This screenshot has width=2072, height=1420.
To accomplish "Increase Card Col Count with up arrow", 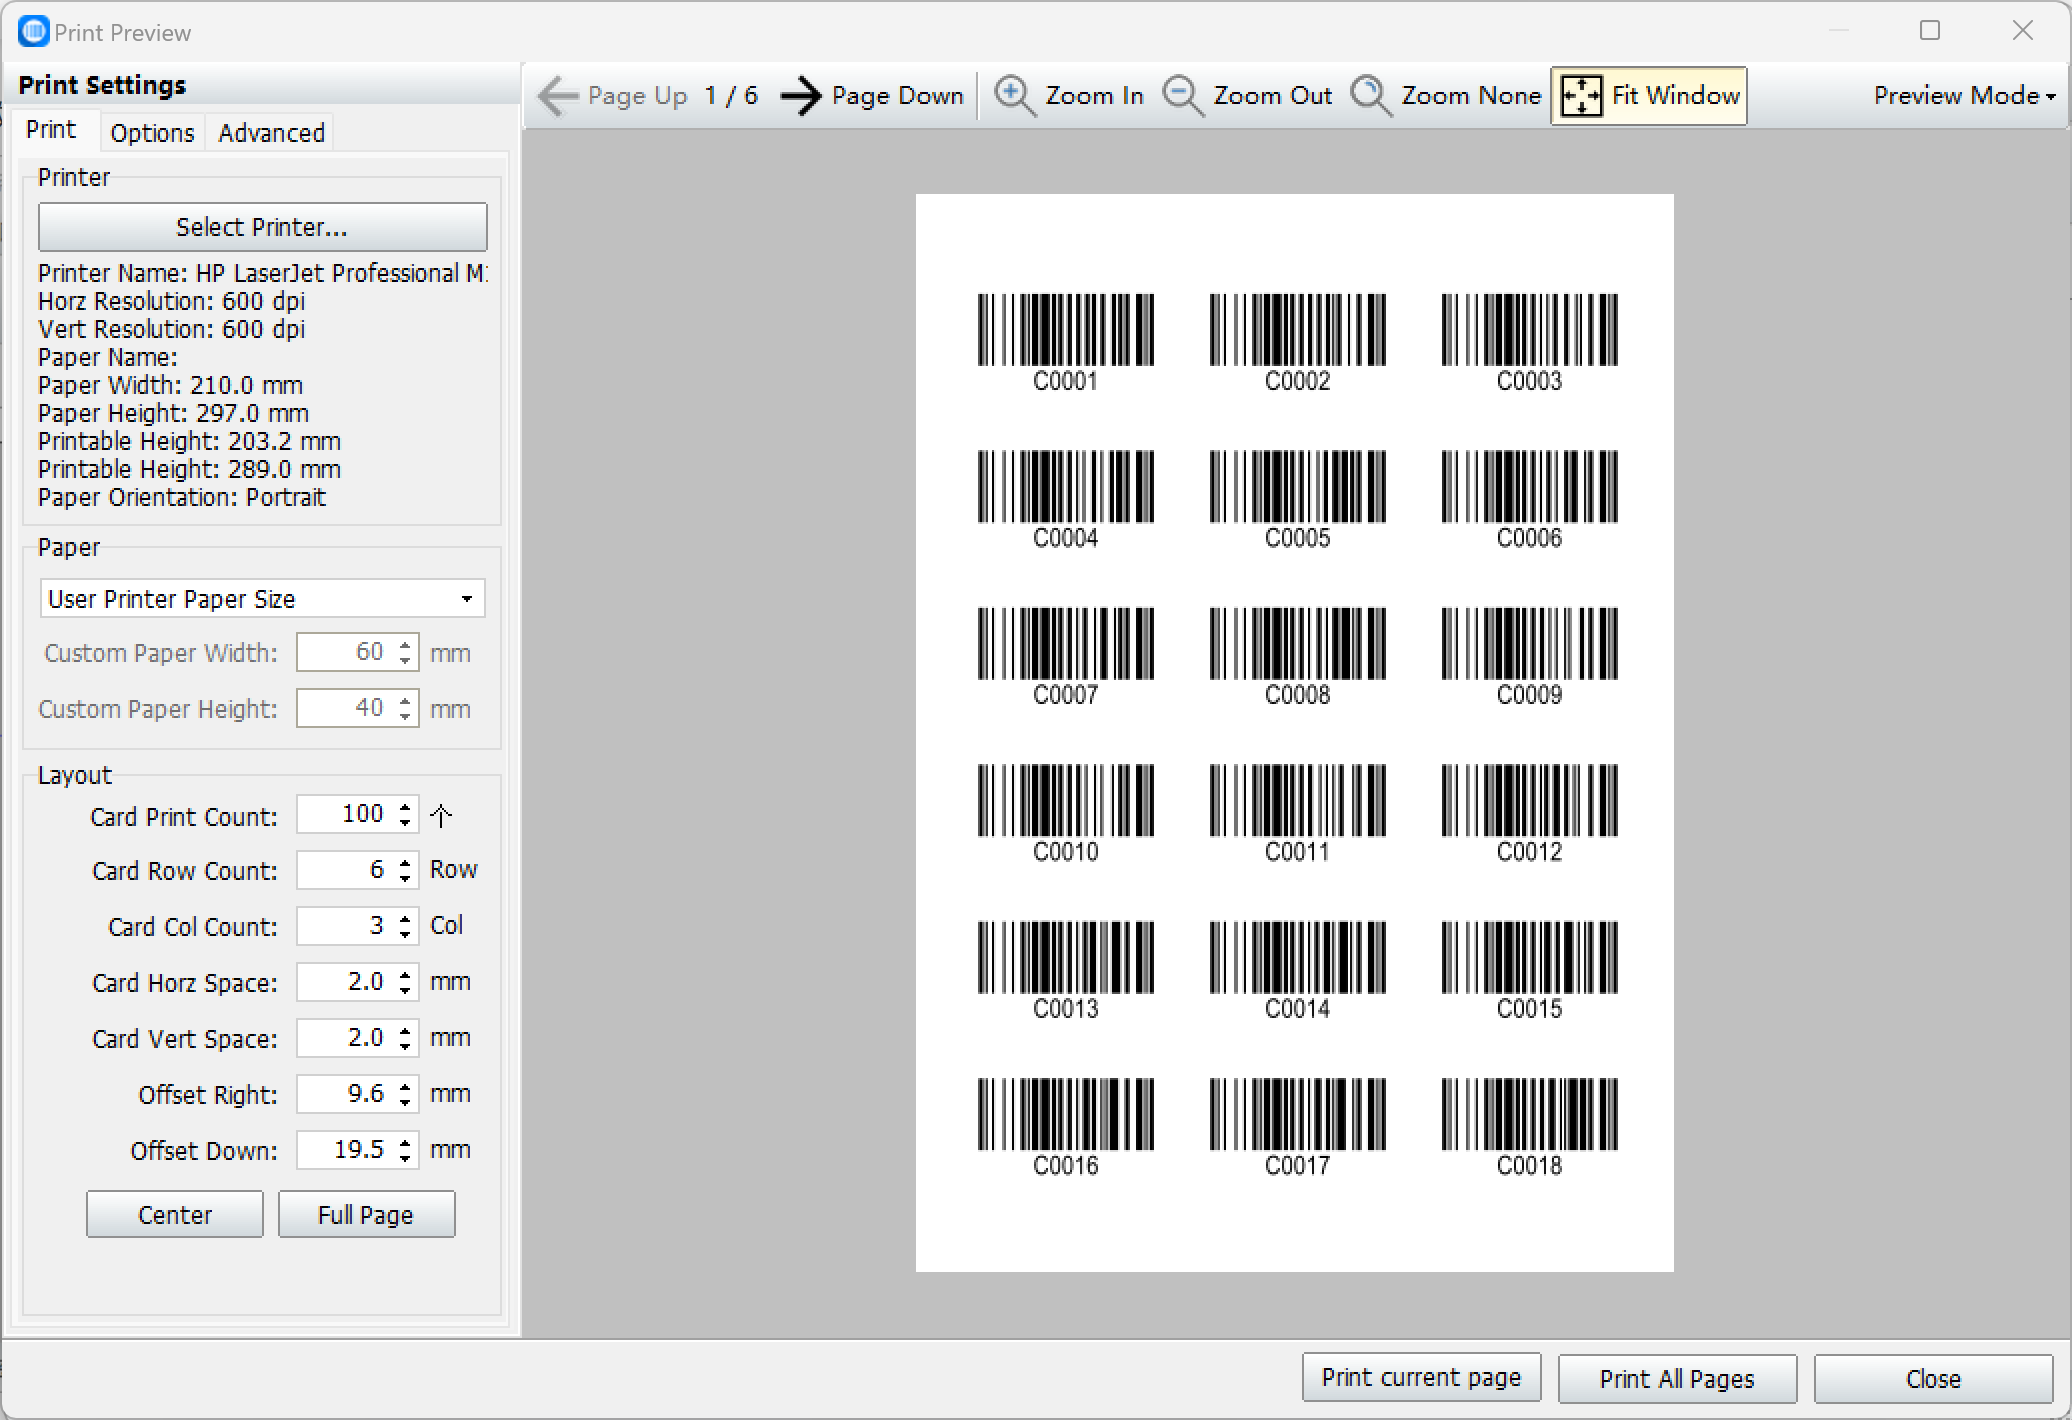I will coord(405,919).
